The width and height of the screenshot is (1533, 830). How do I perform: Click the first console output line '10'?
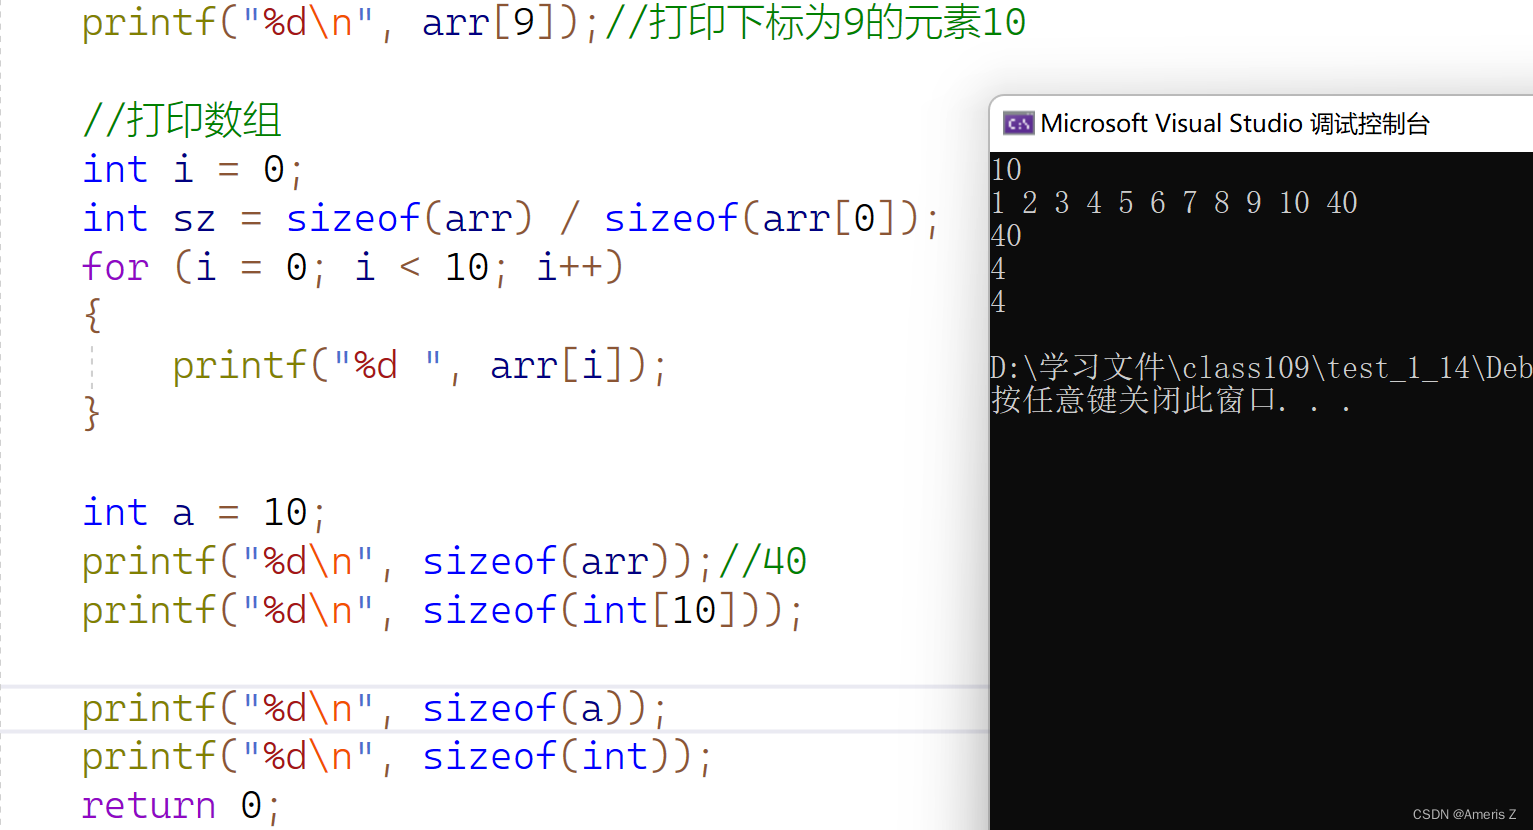[1006, 170]
